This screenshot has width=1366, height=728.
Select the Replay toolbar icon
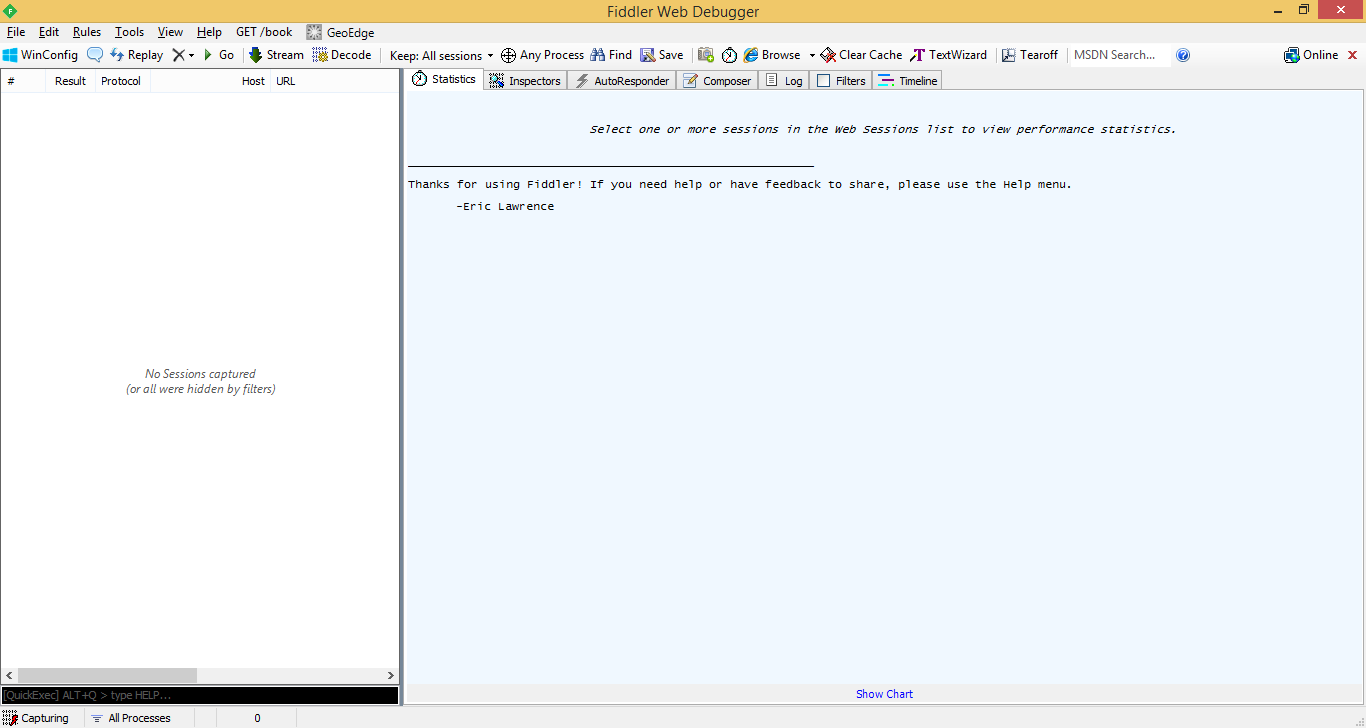coord(134,55)
